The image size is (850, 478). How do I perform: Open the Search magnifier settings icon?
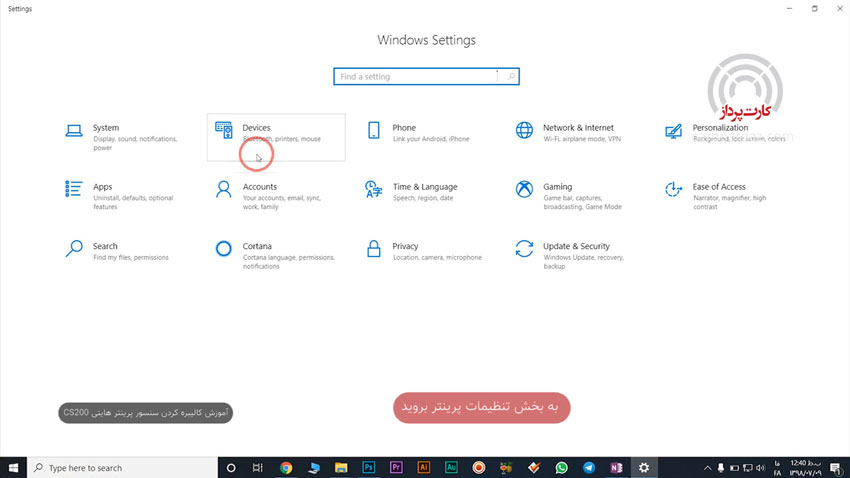74,248
